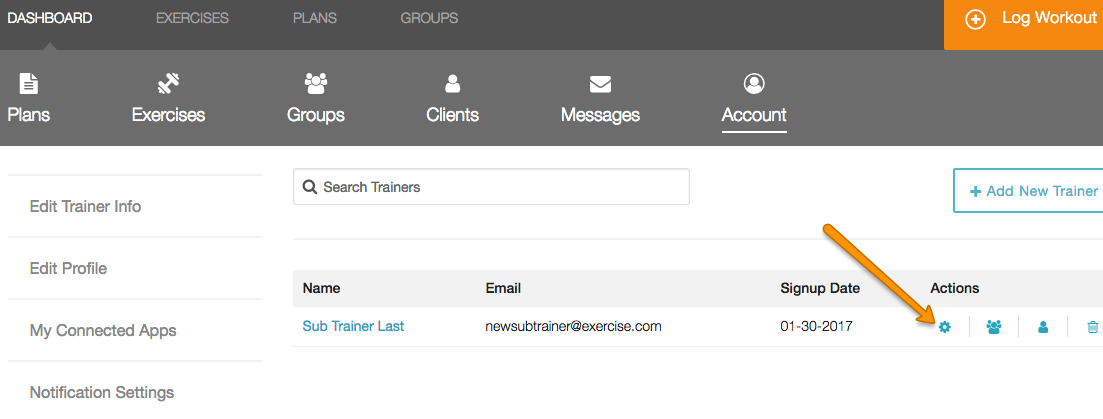Go to PLANS in top navigation
This screenshot has width=1103, height=419.
(x=314, y=18)
